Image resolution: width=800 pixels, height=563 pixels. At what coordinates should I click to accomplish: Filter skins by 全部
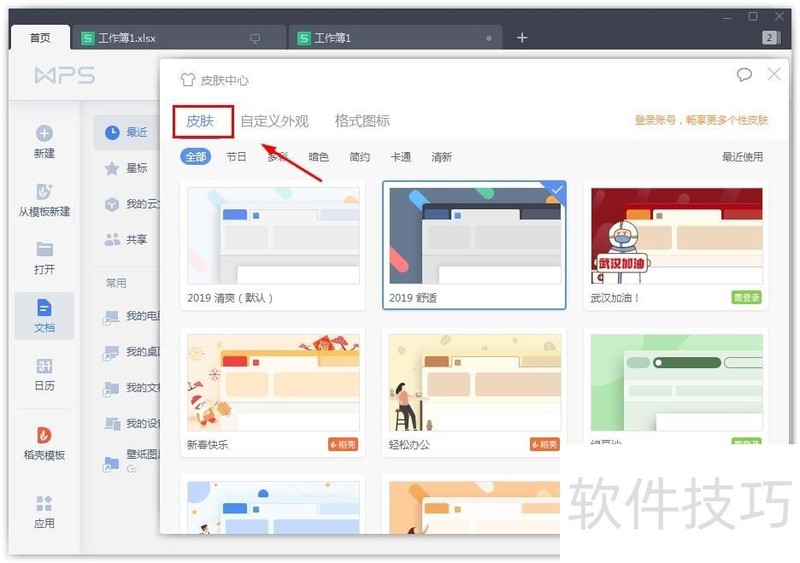(196, 157)
